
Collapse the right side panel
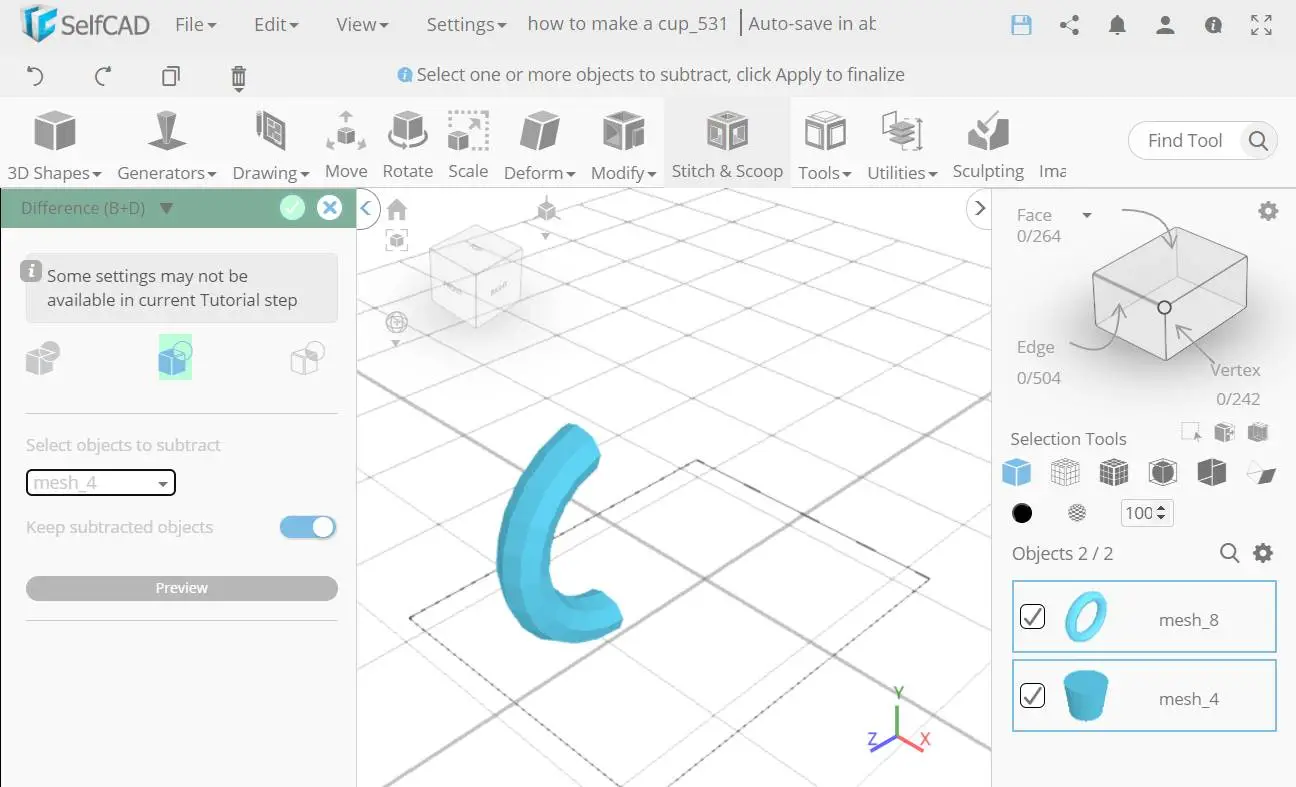[980, 208]
